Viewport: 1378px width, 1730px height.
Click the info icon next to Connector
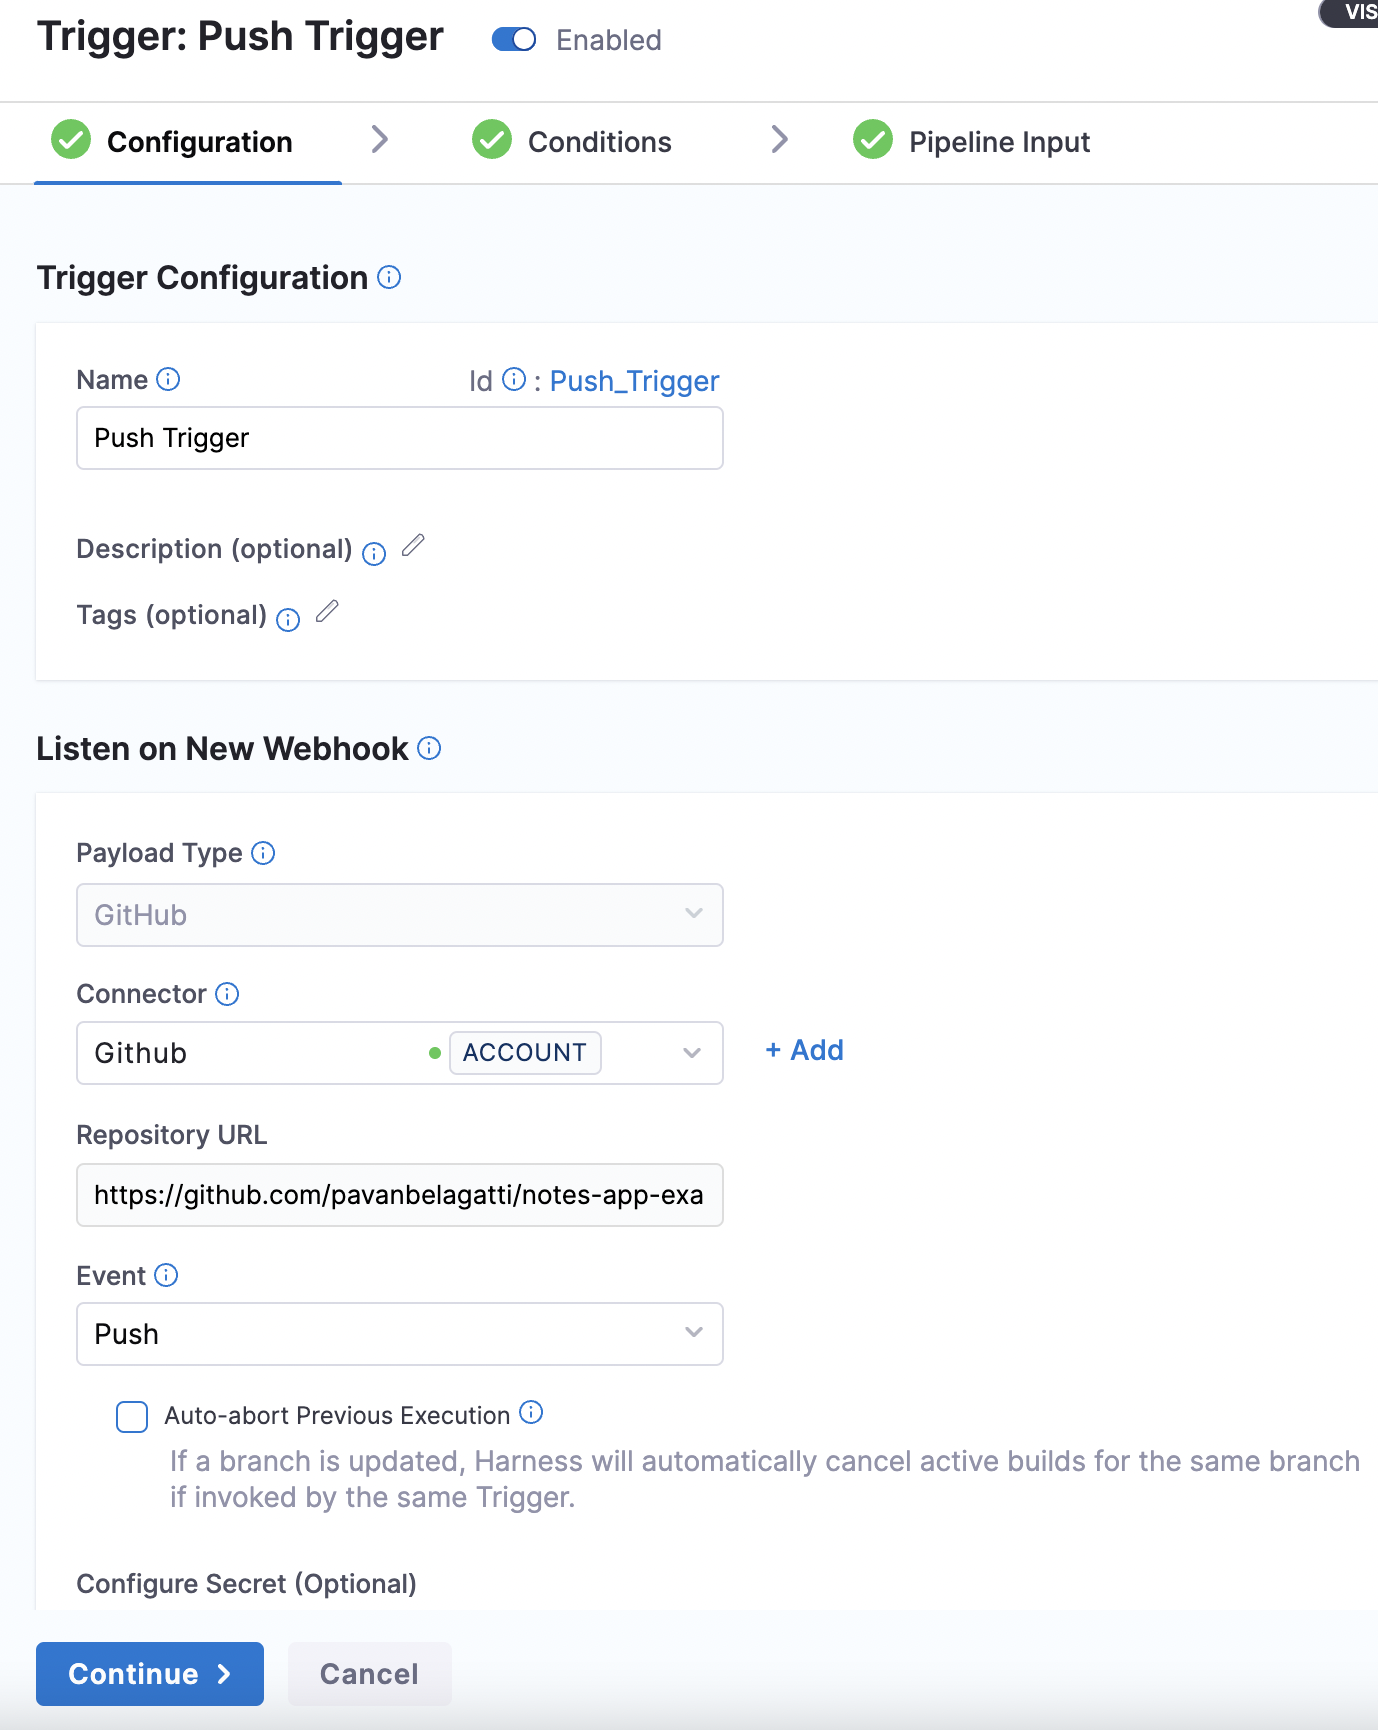[227, 993]
